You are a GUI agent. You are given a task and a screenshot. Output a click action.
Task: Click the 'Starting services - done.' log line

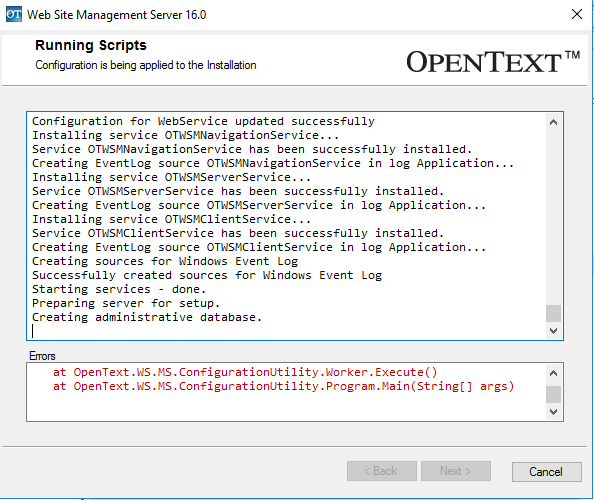tap(119, 289)
